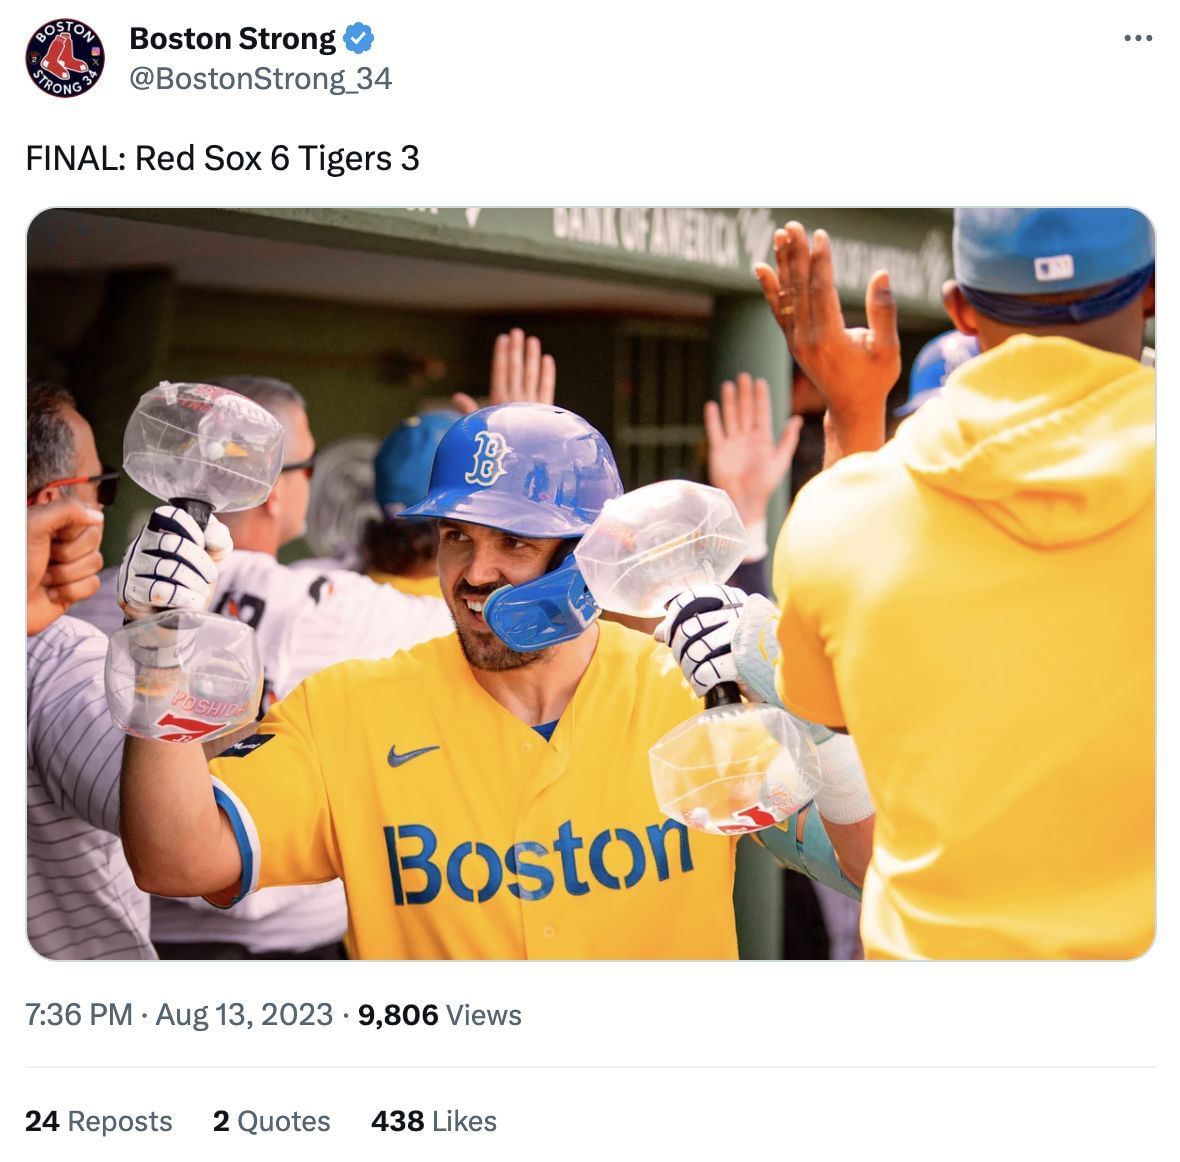Click the Boston Strong 34 profile avatar

(x=65, y=58)
